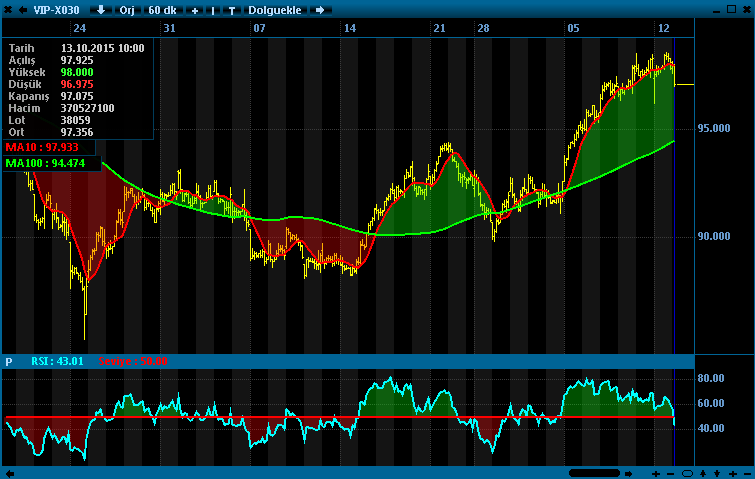Image resolution: width=755 pixels, height=479 pixels.
Task: Click the Kapanış value 97.075
Action: (x=77, y=96)
